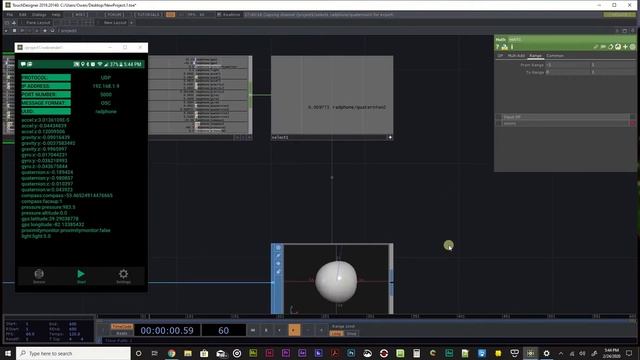Click the round gear icon in parameter header
Image resolution: width=640 pixels, height=360 pixels.
point(633,47)
